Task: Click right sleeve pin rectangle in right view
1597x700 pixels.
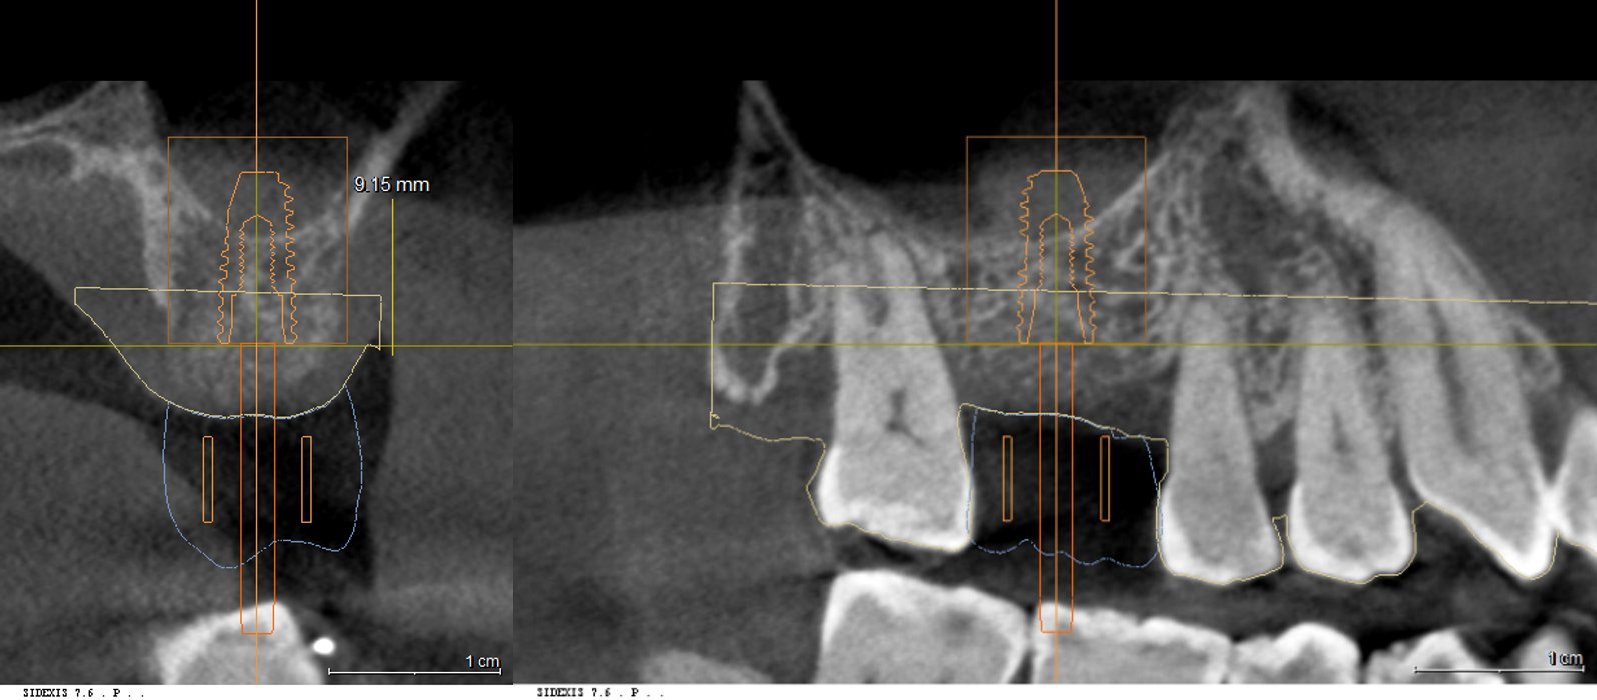Action: [x=1105, y=478]
